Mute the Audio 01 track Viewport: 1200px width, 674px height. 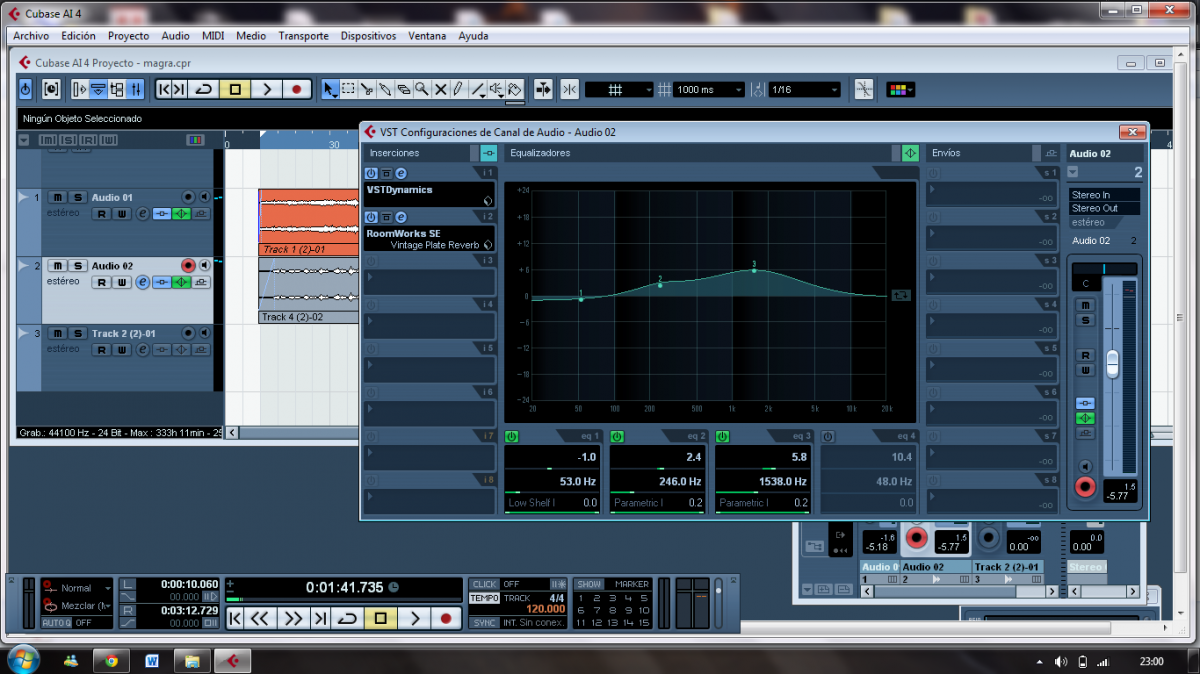59,197
